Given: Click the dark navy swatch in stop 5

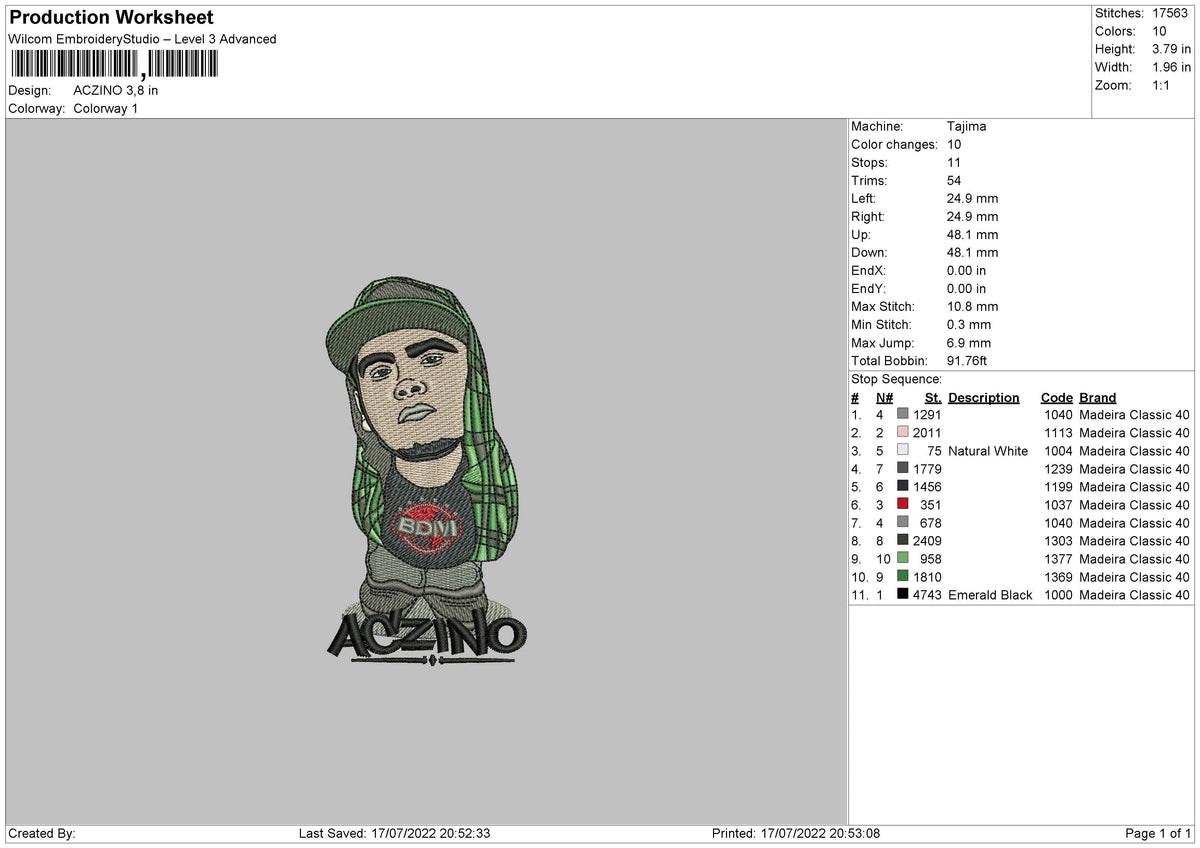Looking at the screenshot, I should (x=903, y=486).
